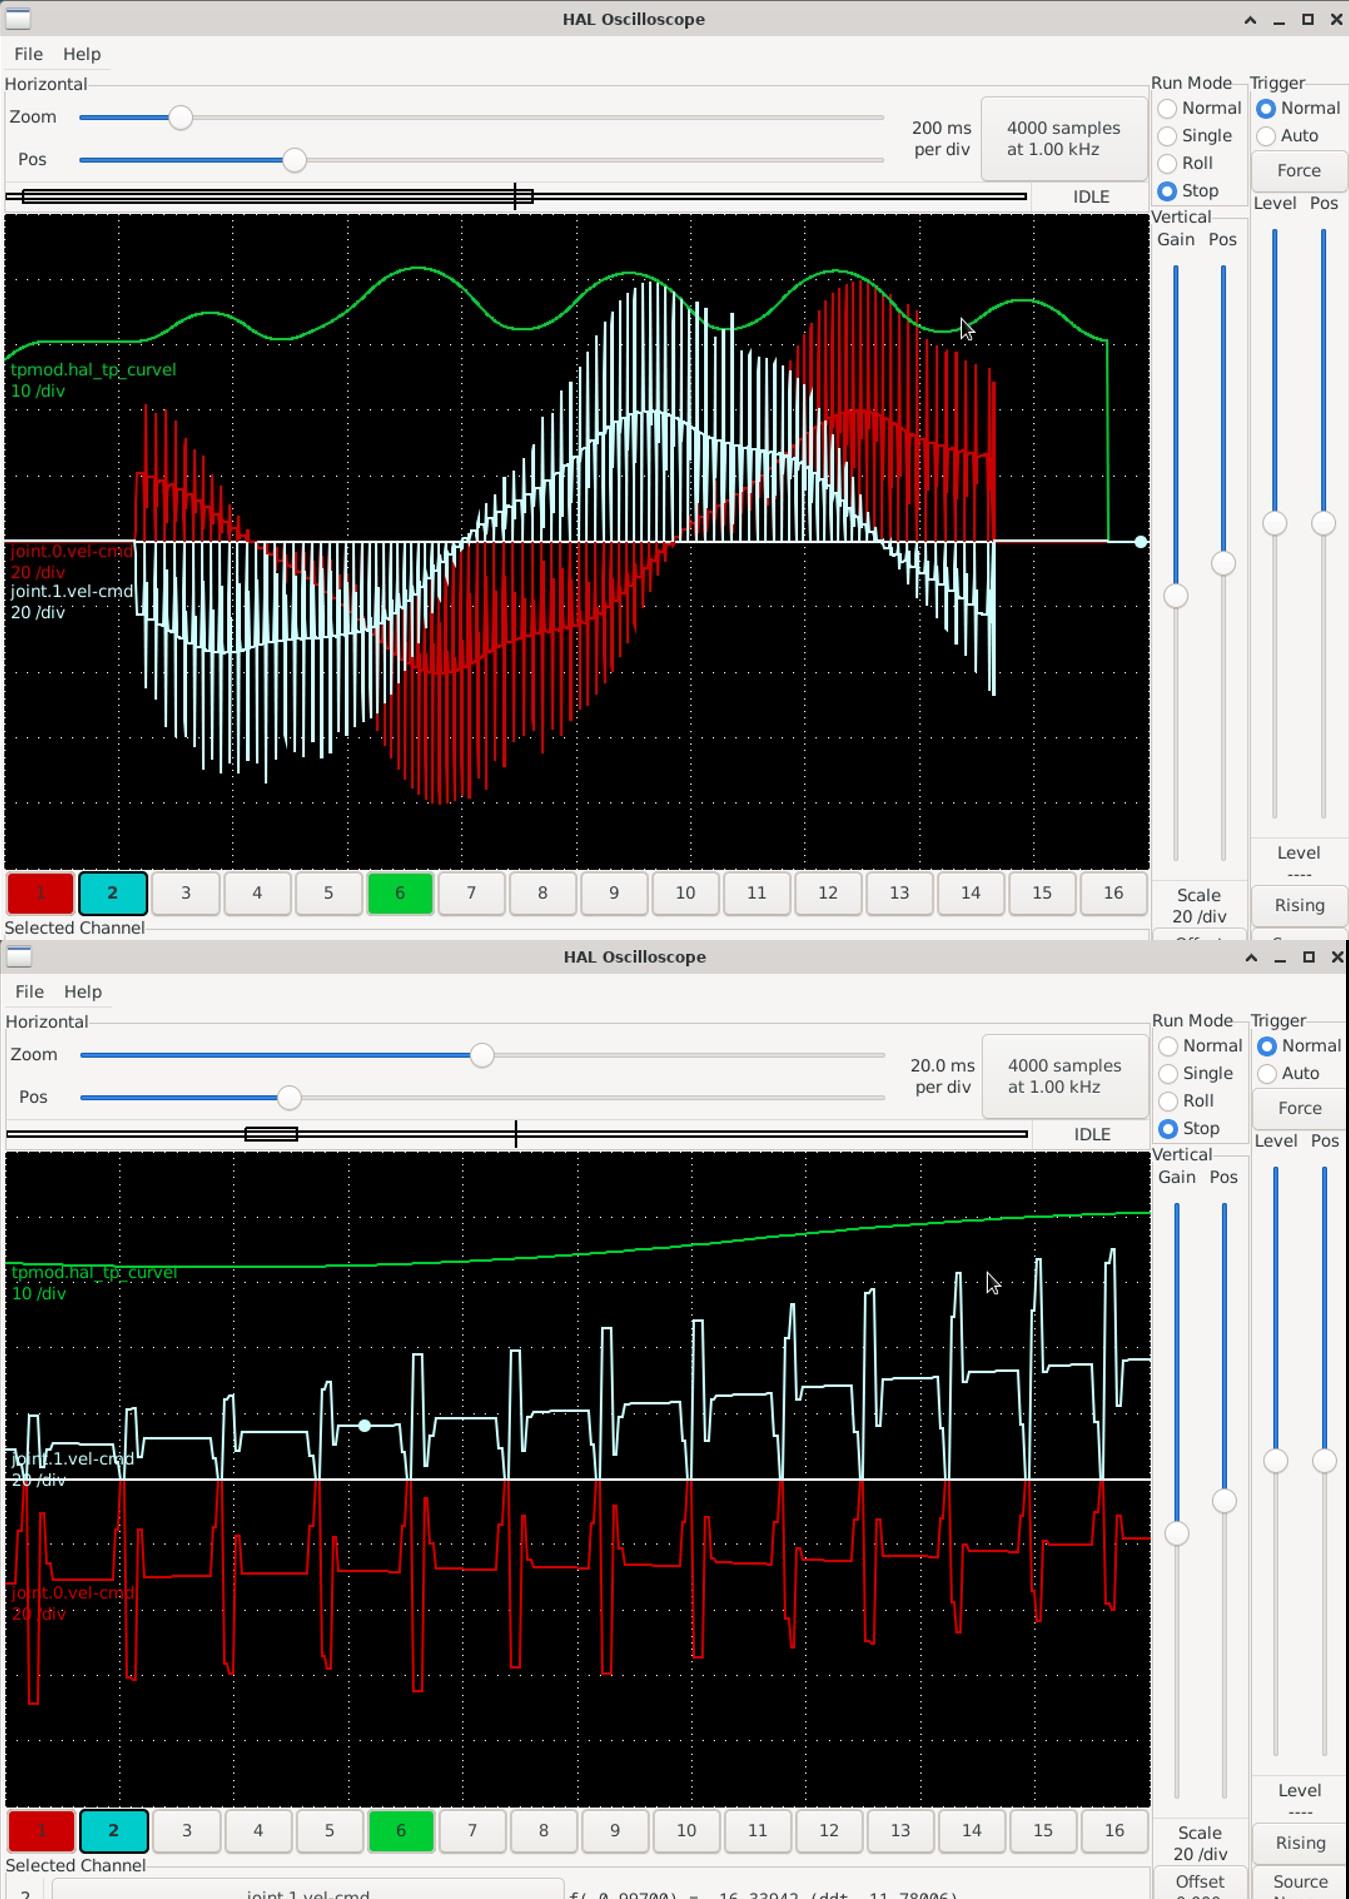The width and height of the screenshot is (1349, 1899).
Task: Select channel 7 button in top window
Action: click(471, 894)
